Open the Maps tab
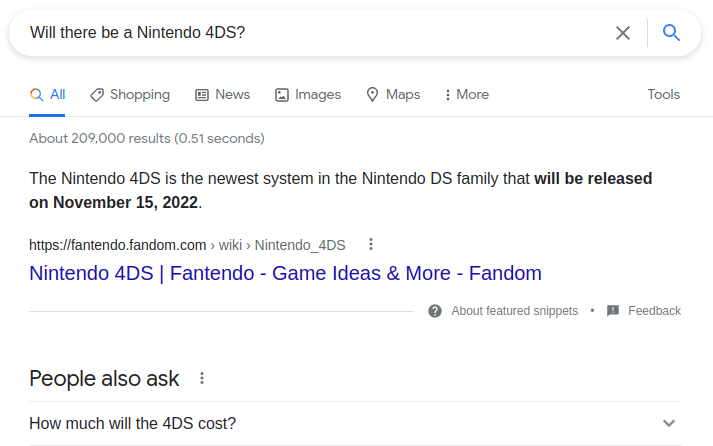The width and height of the screenshot is (713, 446). (x=393, y=95)
